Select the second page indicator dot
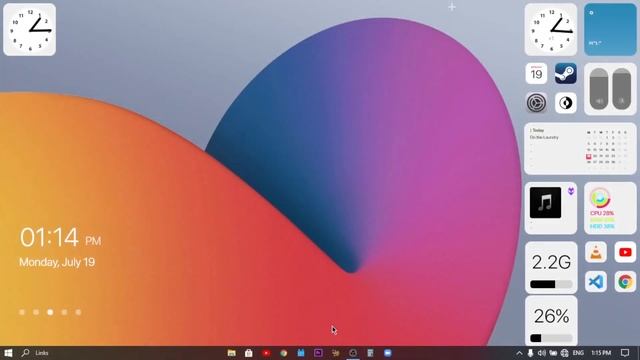The image size is (640, 360). coord(36,312)
